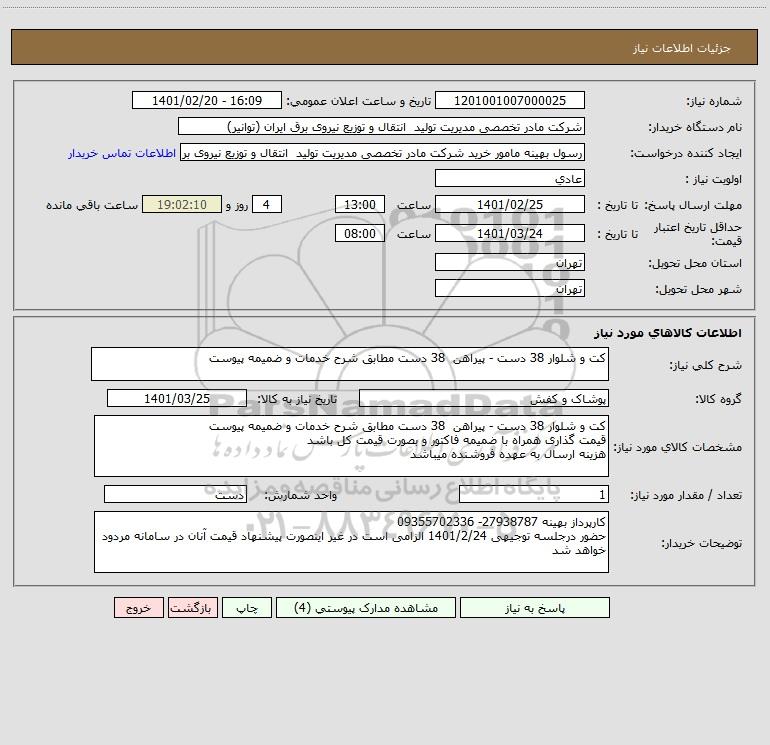Viewport: 770px width, 745px height.
Task: Select the شماره نیاز field 1201001007000025
Action: pyautogui.click(x=510, y=100)
